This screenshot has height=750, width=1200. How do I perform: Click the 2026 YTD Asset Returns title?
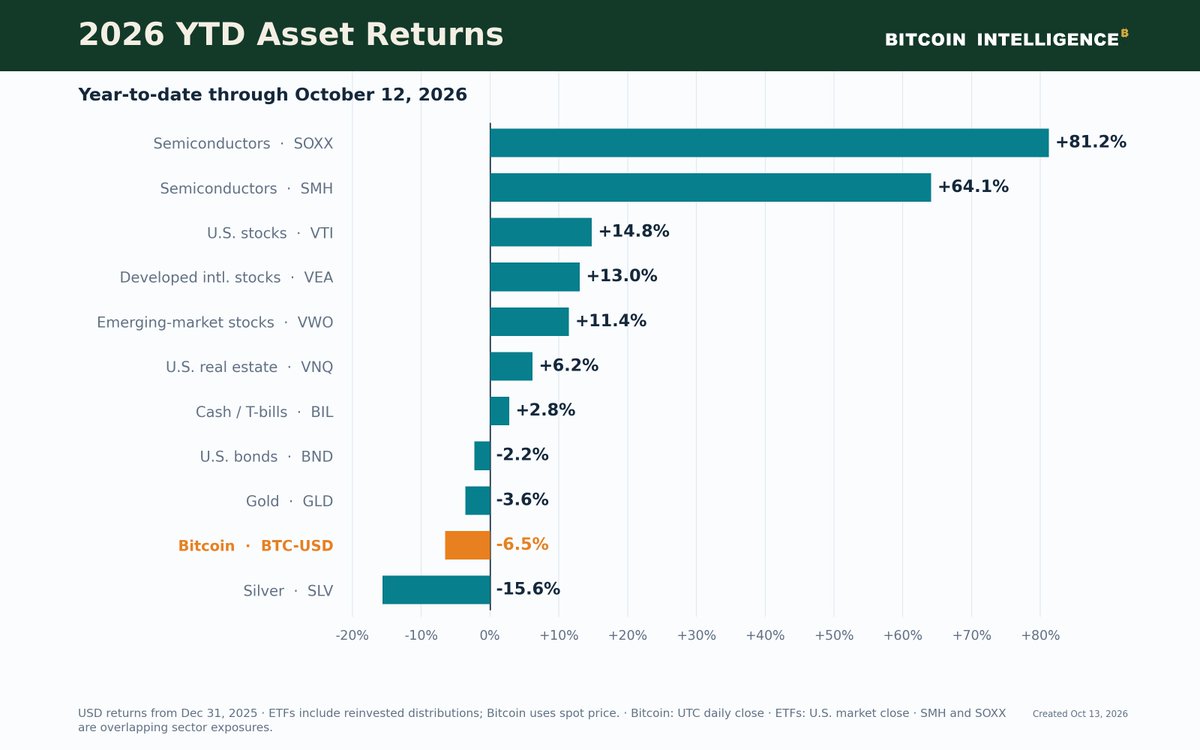(291, 35)
